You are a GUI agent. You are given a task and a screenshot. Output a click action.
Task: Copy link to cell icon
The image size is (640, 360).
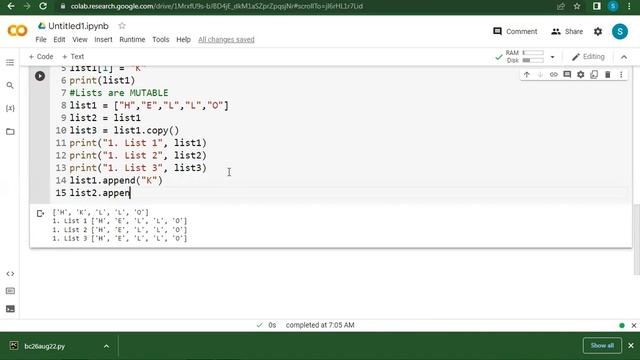tap(553, 75)
